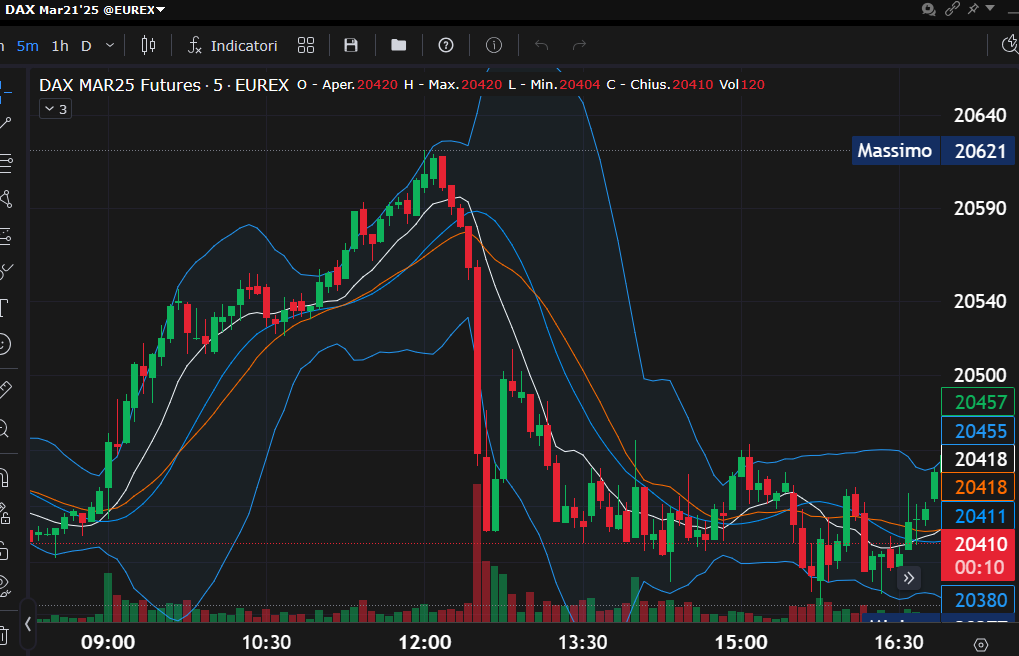Select the Ruler measure tool
Image resolution: width=1019 pixels, height=656 pixels.
click(5, 388)
